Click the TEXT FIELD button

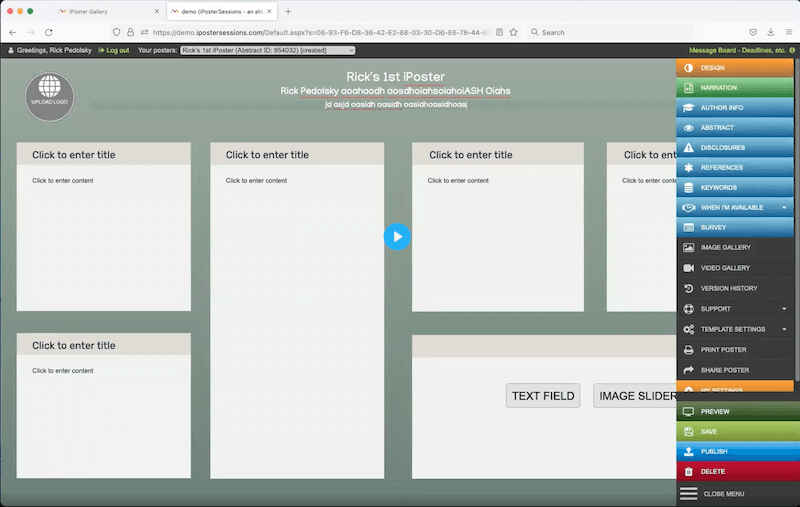(x=543, y=396)
